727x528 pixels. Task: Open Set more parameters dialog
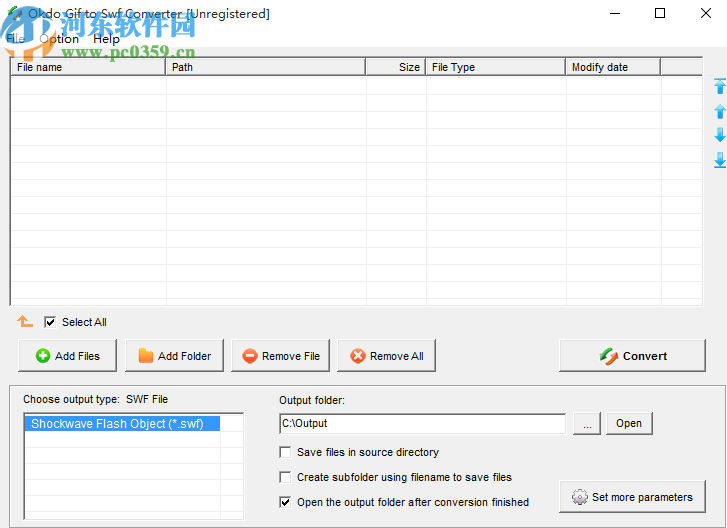pos(632,496)
